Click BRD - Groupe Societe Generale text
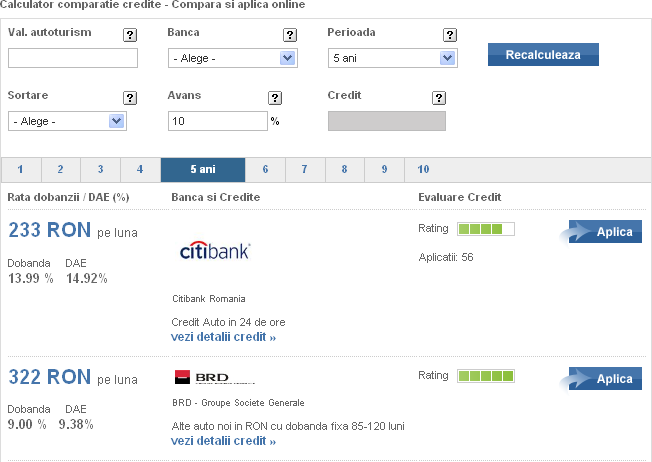The height and width of the screenshot is (462, 652). [x=238, y=403]
